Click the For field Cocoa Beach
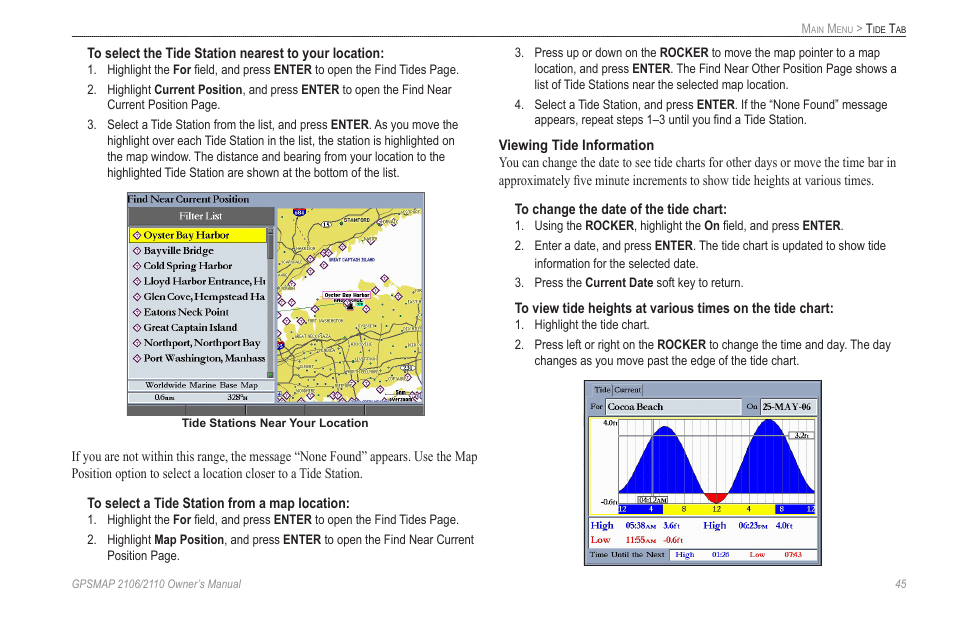 (x=673, y=407)
